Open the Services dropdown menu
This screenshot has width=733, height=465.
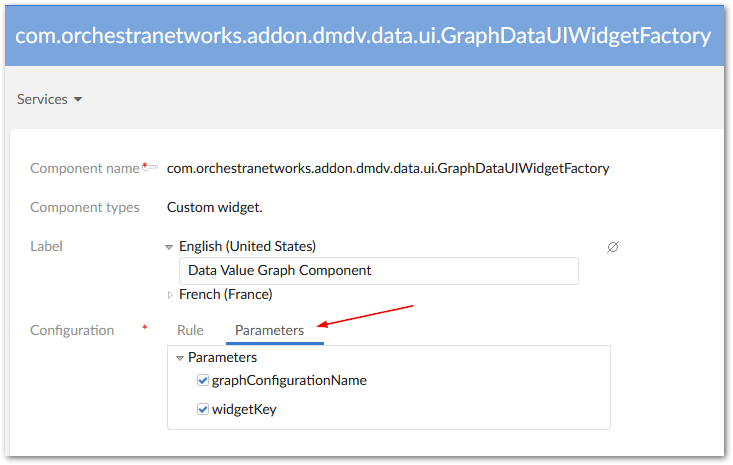coord(49,99)
